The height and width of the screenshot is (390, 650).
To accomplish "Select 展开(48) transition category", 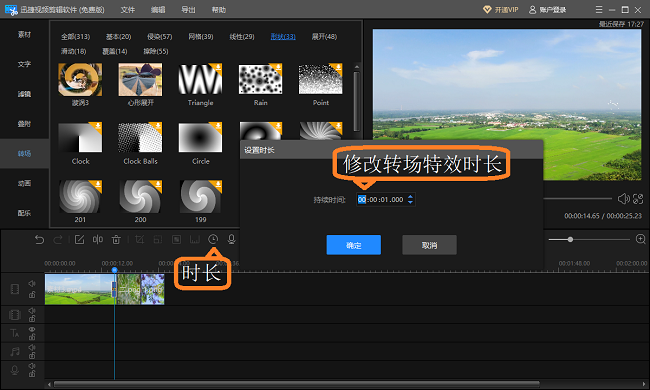I will [x=324, y=36].
